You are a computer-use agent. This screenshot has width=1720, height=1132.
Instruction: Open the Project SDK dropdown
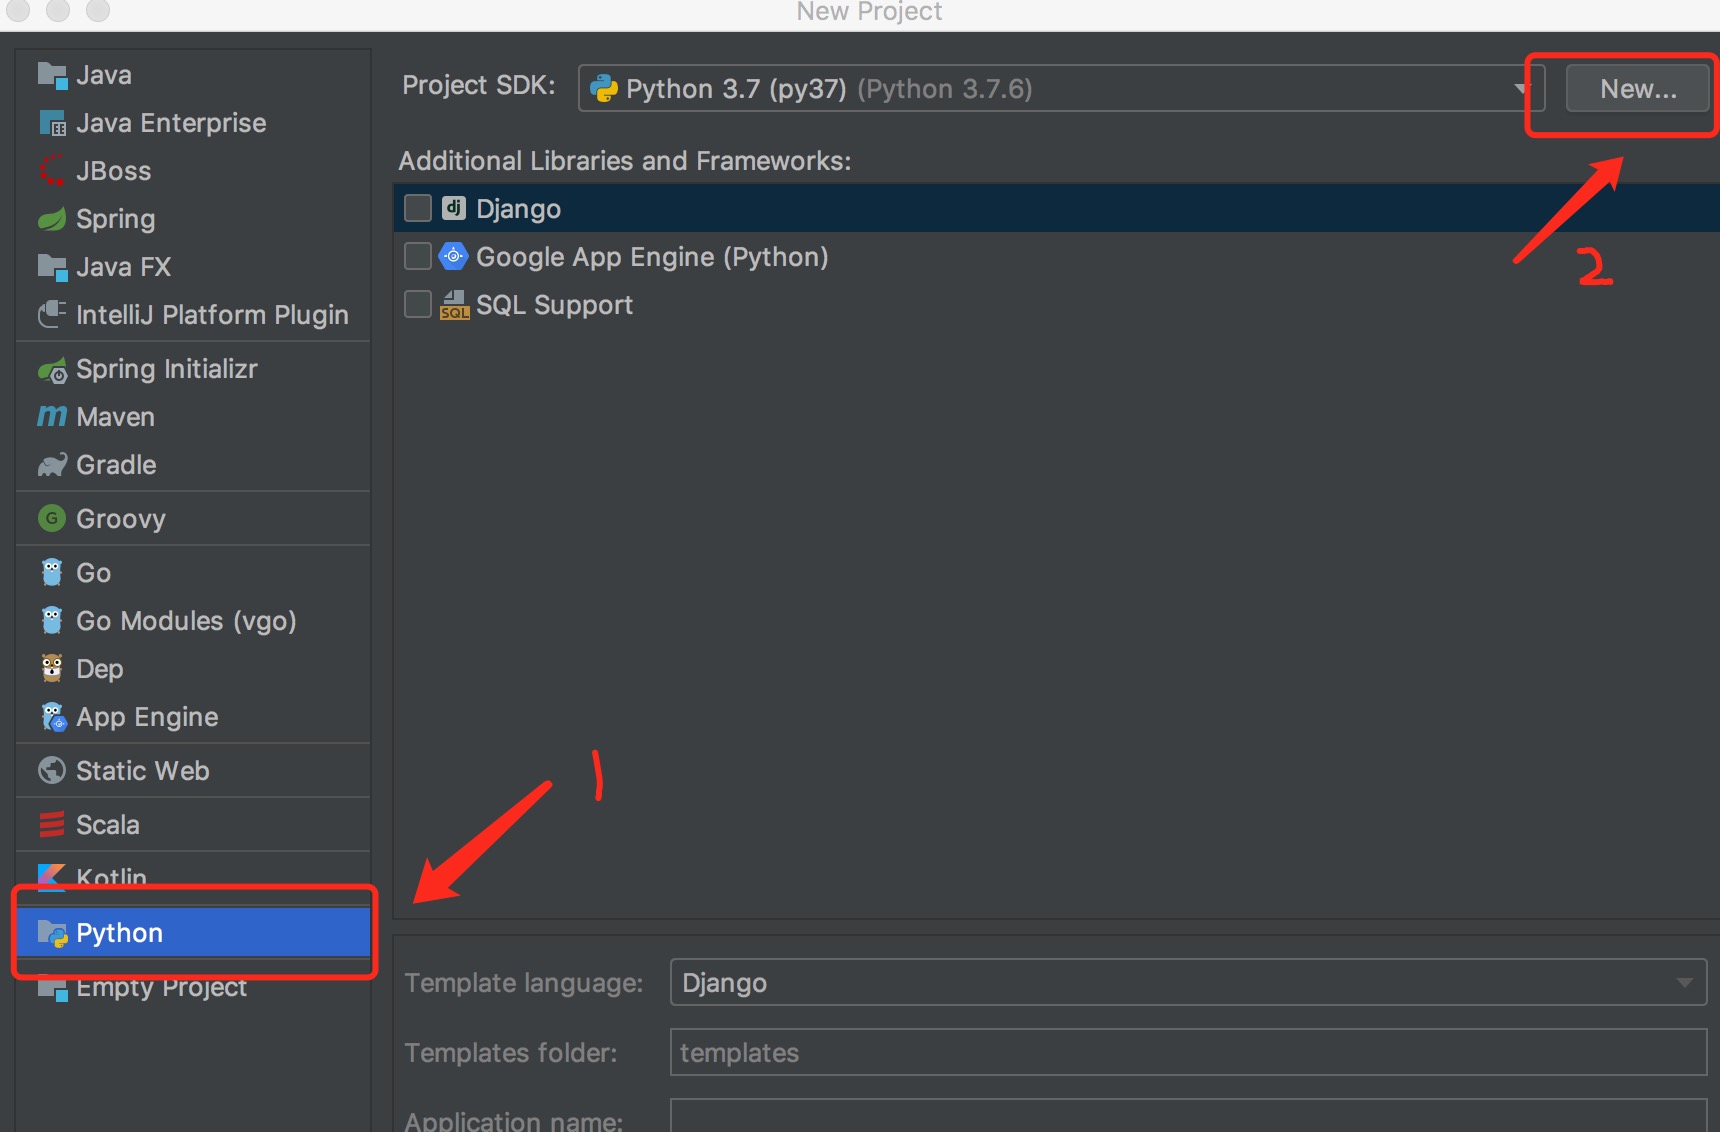1523,88
